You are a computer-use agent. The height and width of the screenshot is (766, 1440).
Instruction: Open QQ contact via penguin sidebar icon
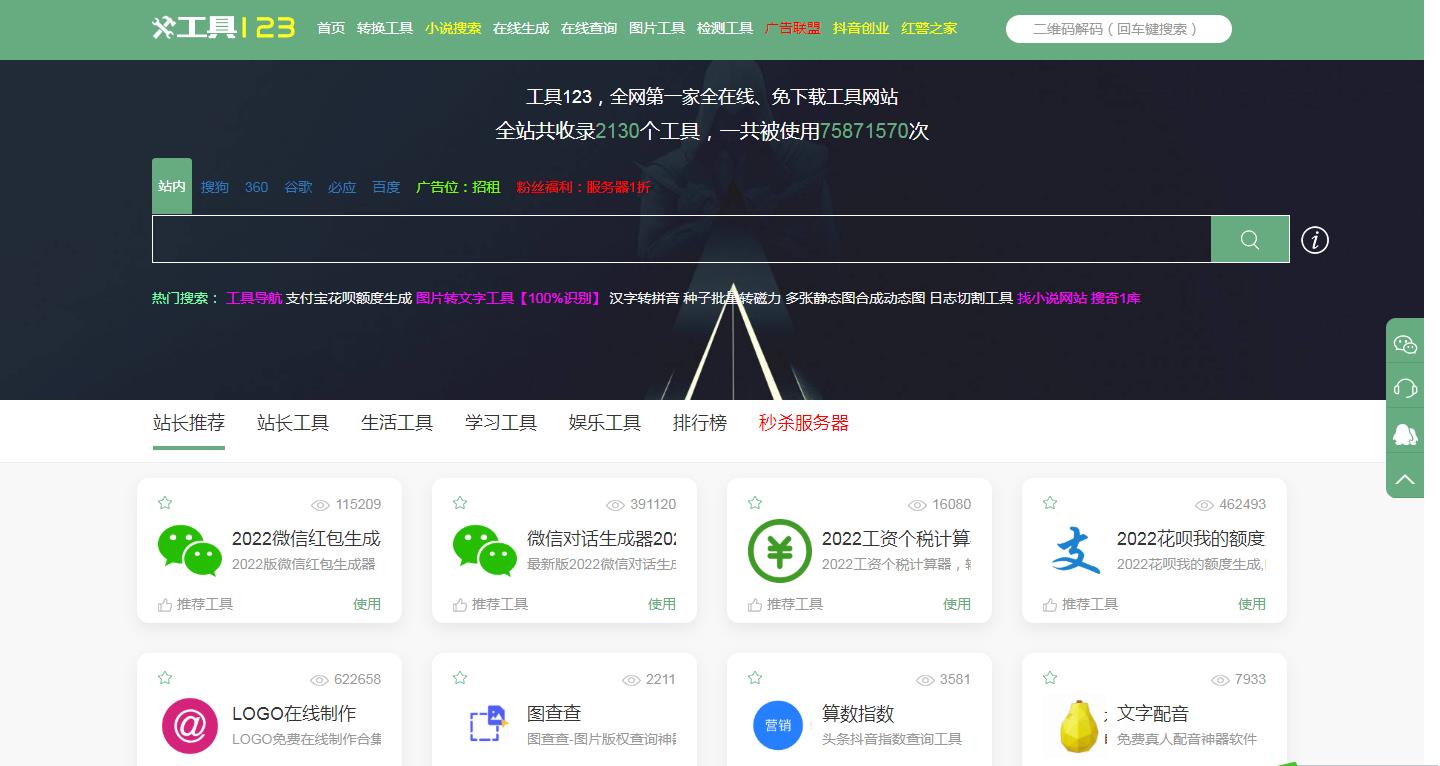click(x=1405, y=431)
